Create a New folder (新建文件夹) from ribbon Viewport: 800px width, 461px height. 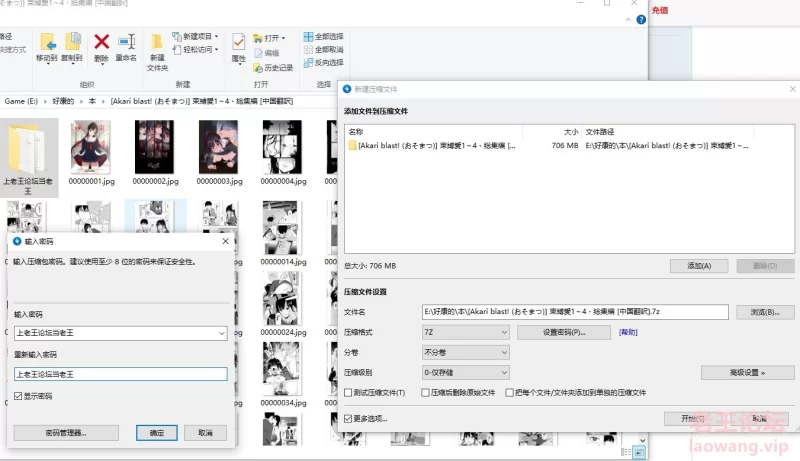(x=157, y=51)
